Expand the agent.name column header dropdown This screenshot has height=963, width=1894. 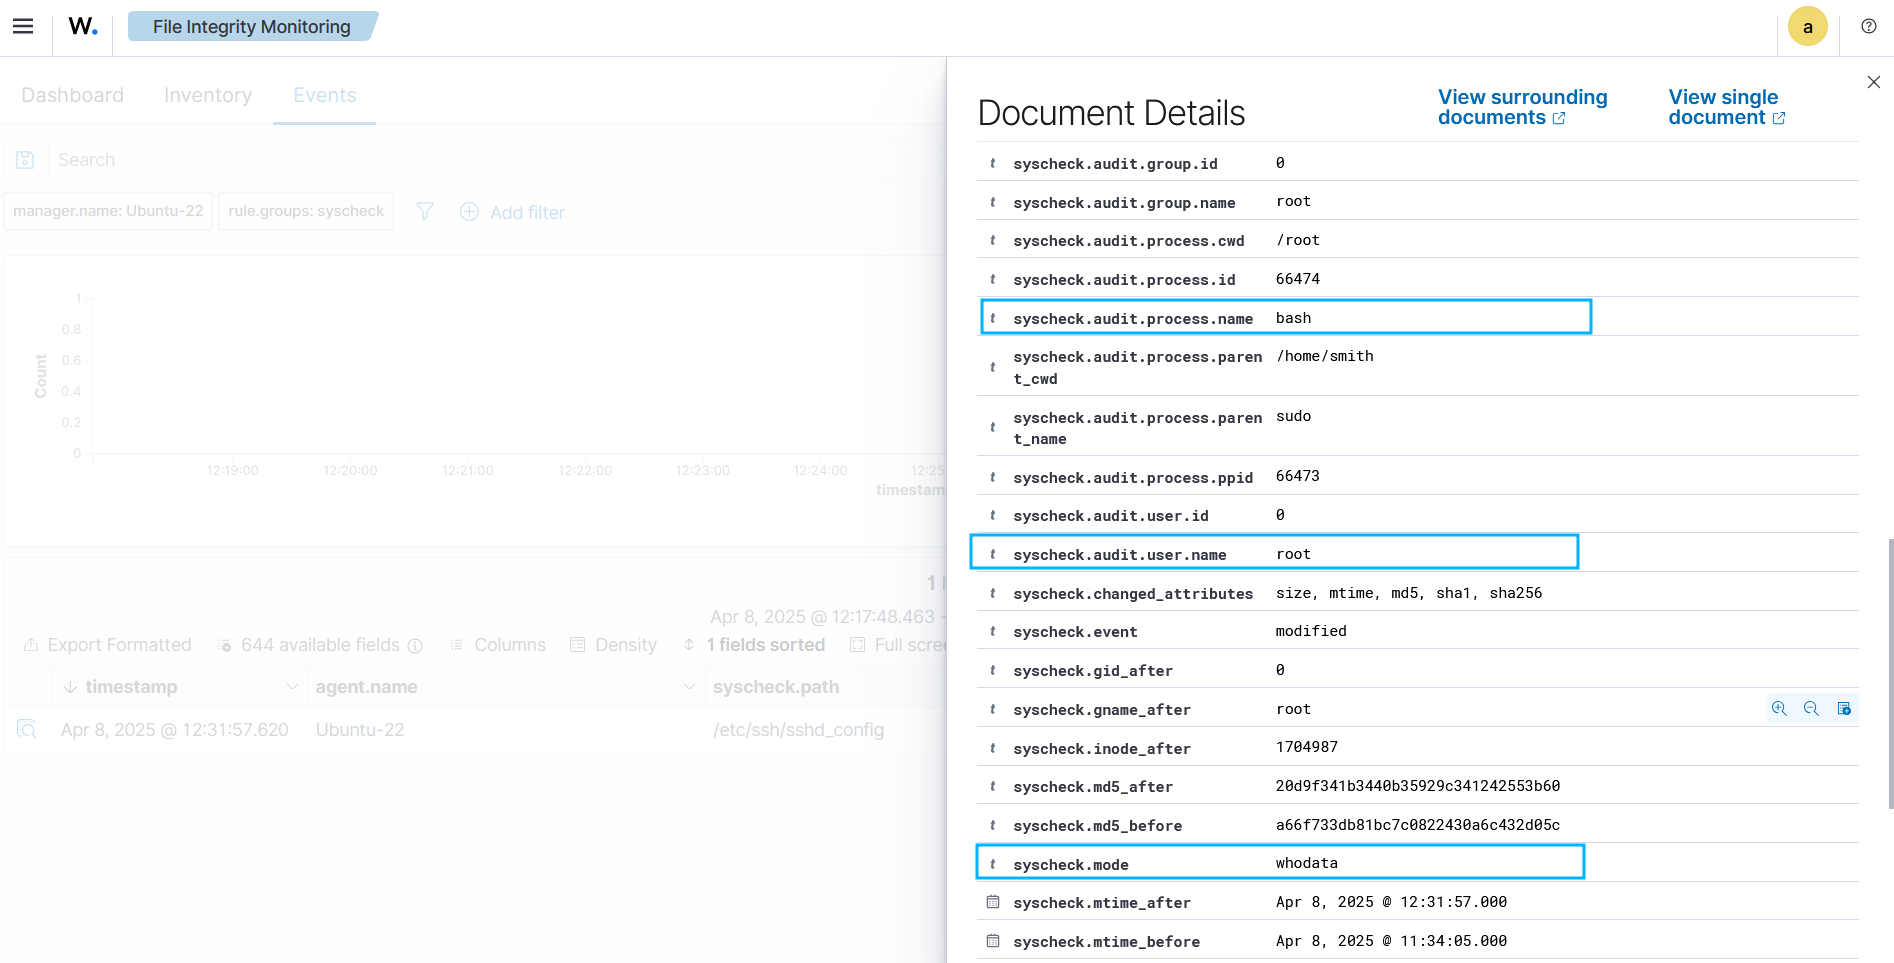pyautogui.click(x=688, y=687)
